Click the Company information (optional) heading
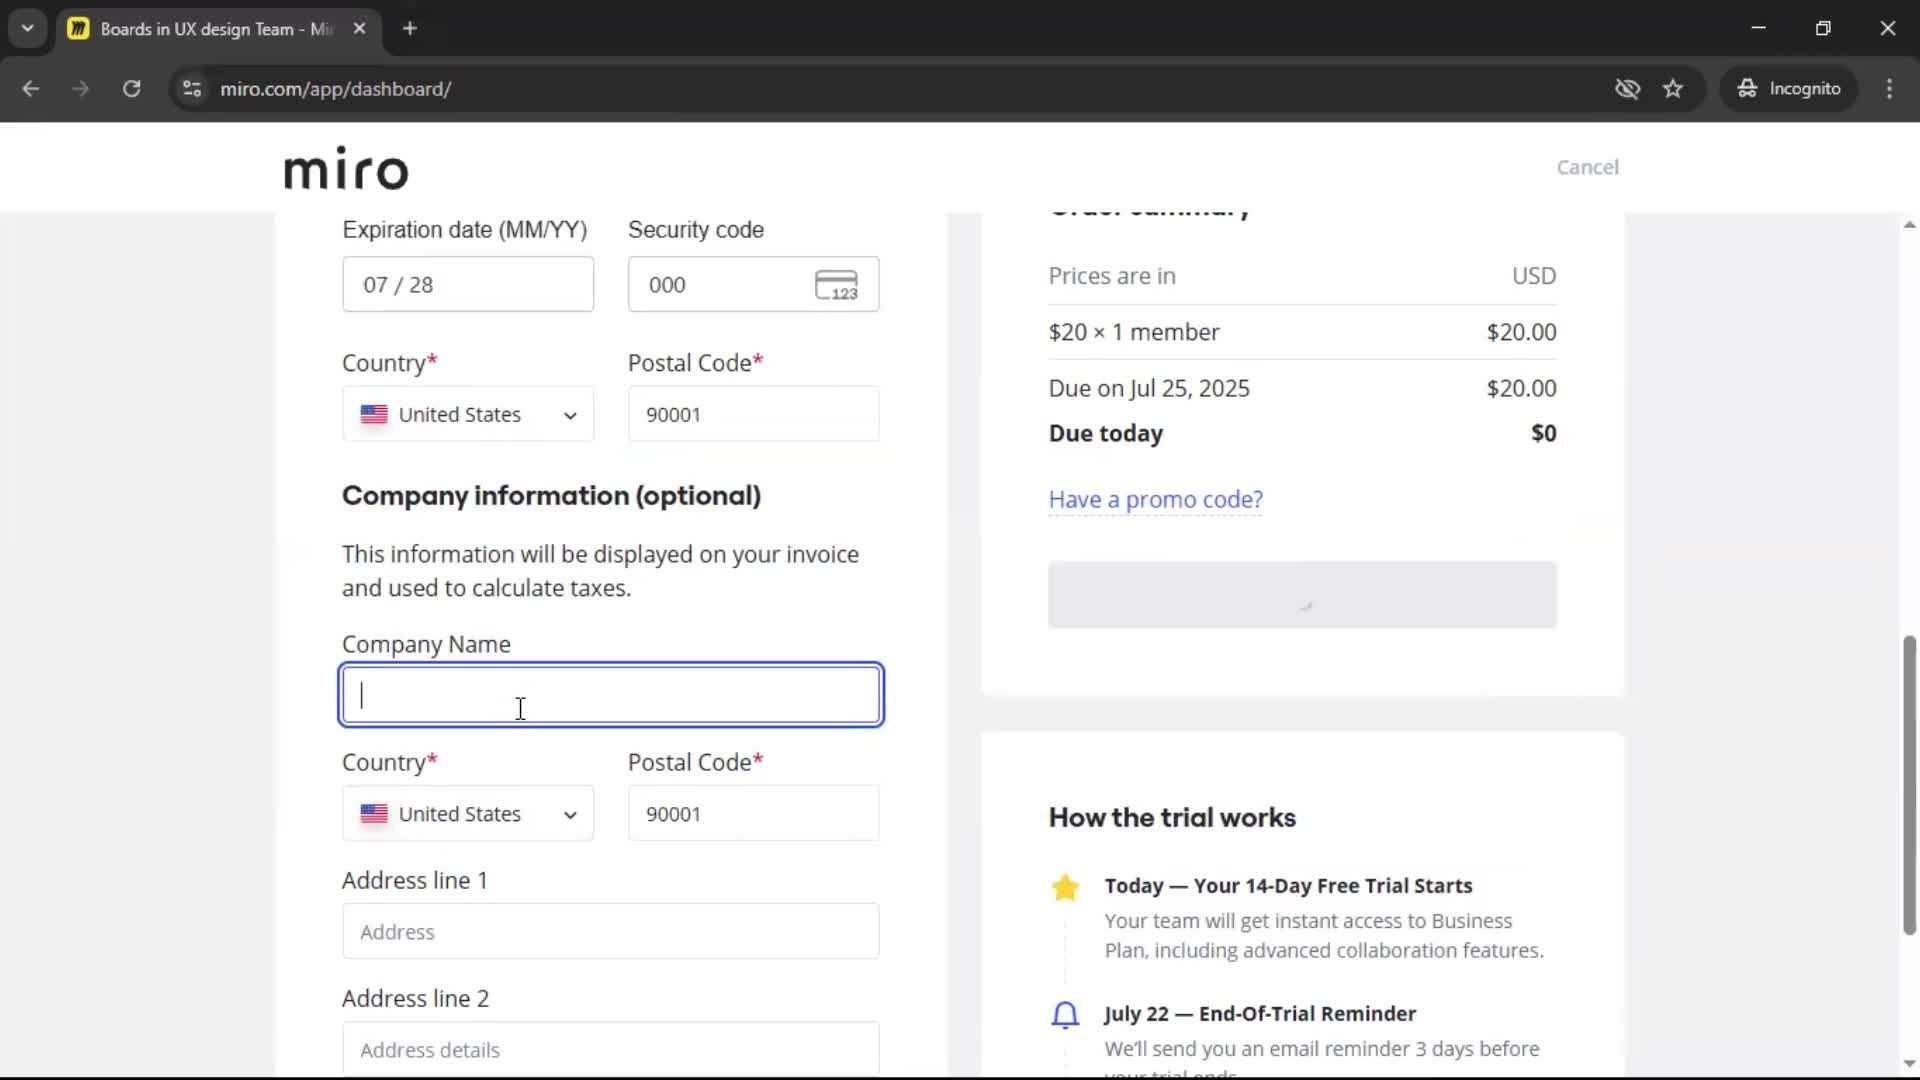The height and width of the screenshot is (1080, 1920). click(551, 496)
